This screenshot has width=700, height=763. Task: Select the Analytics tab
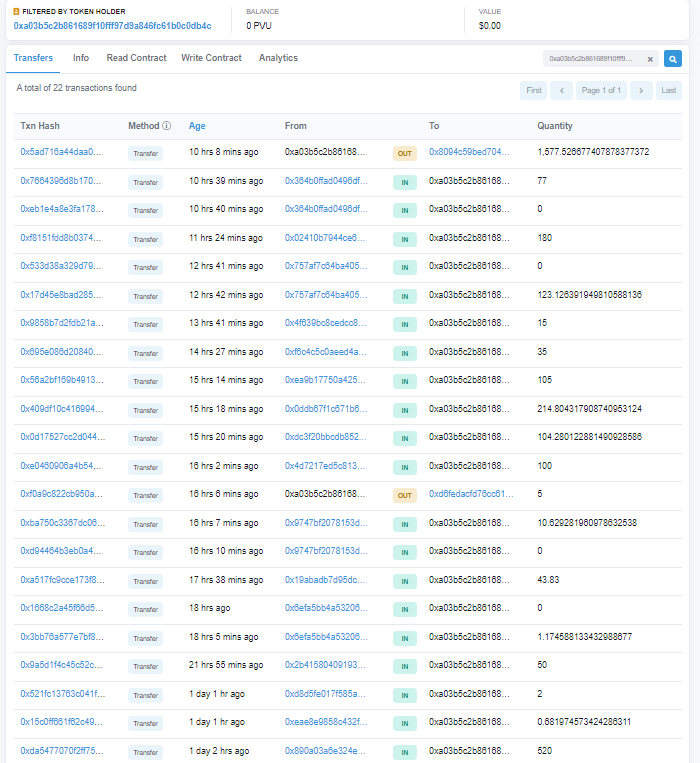[x=278, y=58]
